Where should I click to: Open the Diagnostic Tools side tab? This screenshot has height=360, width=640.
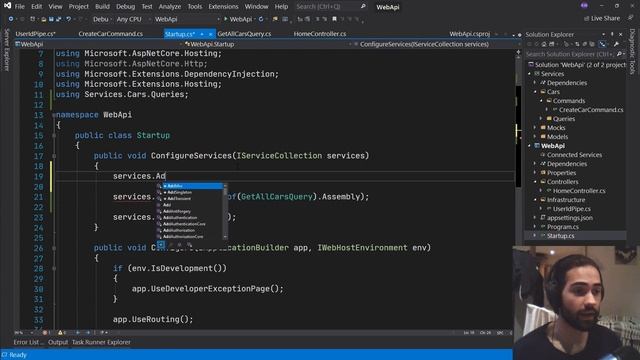(x=632, y=51)
